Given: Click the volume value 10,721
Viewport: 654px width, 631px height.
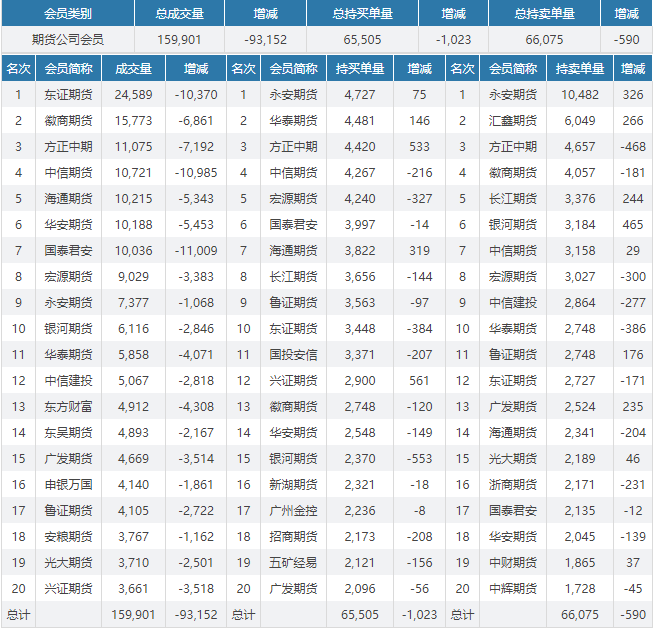Looking at the screenshot, I should 133,173.
